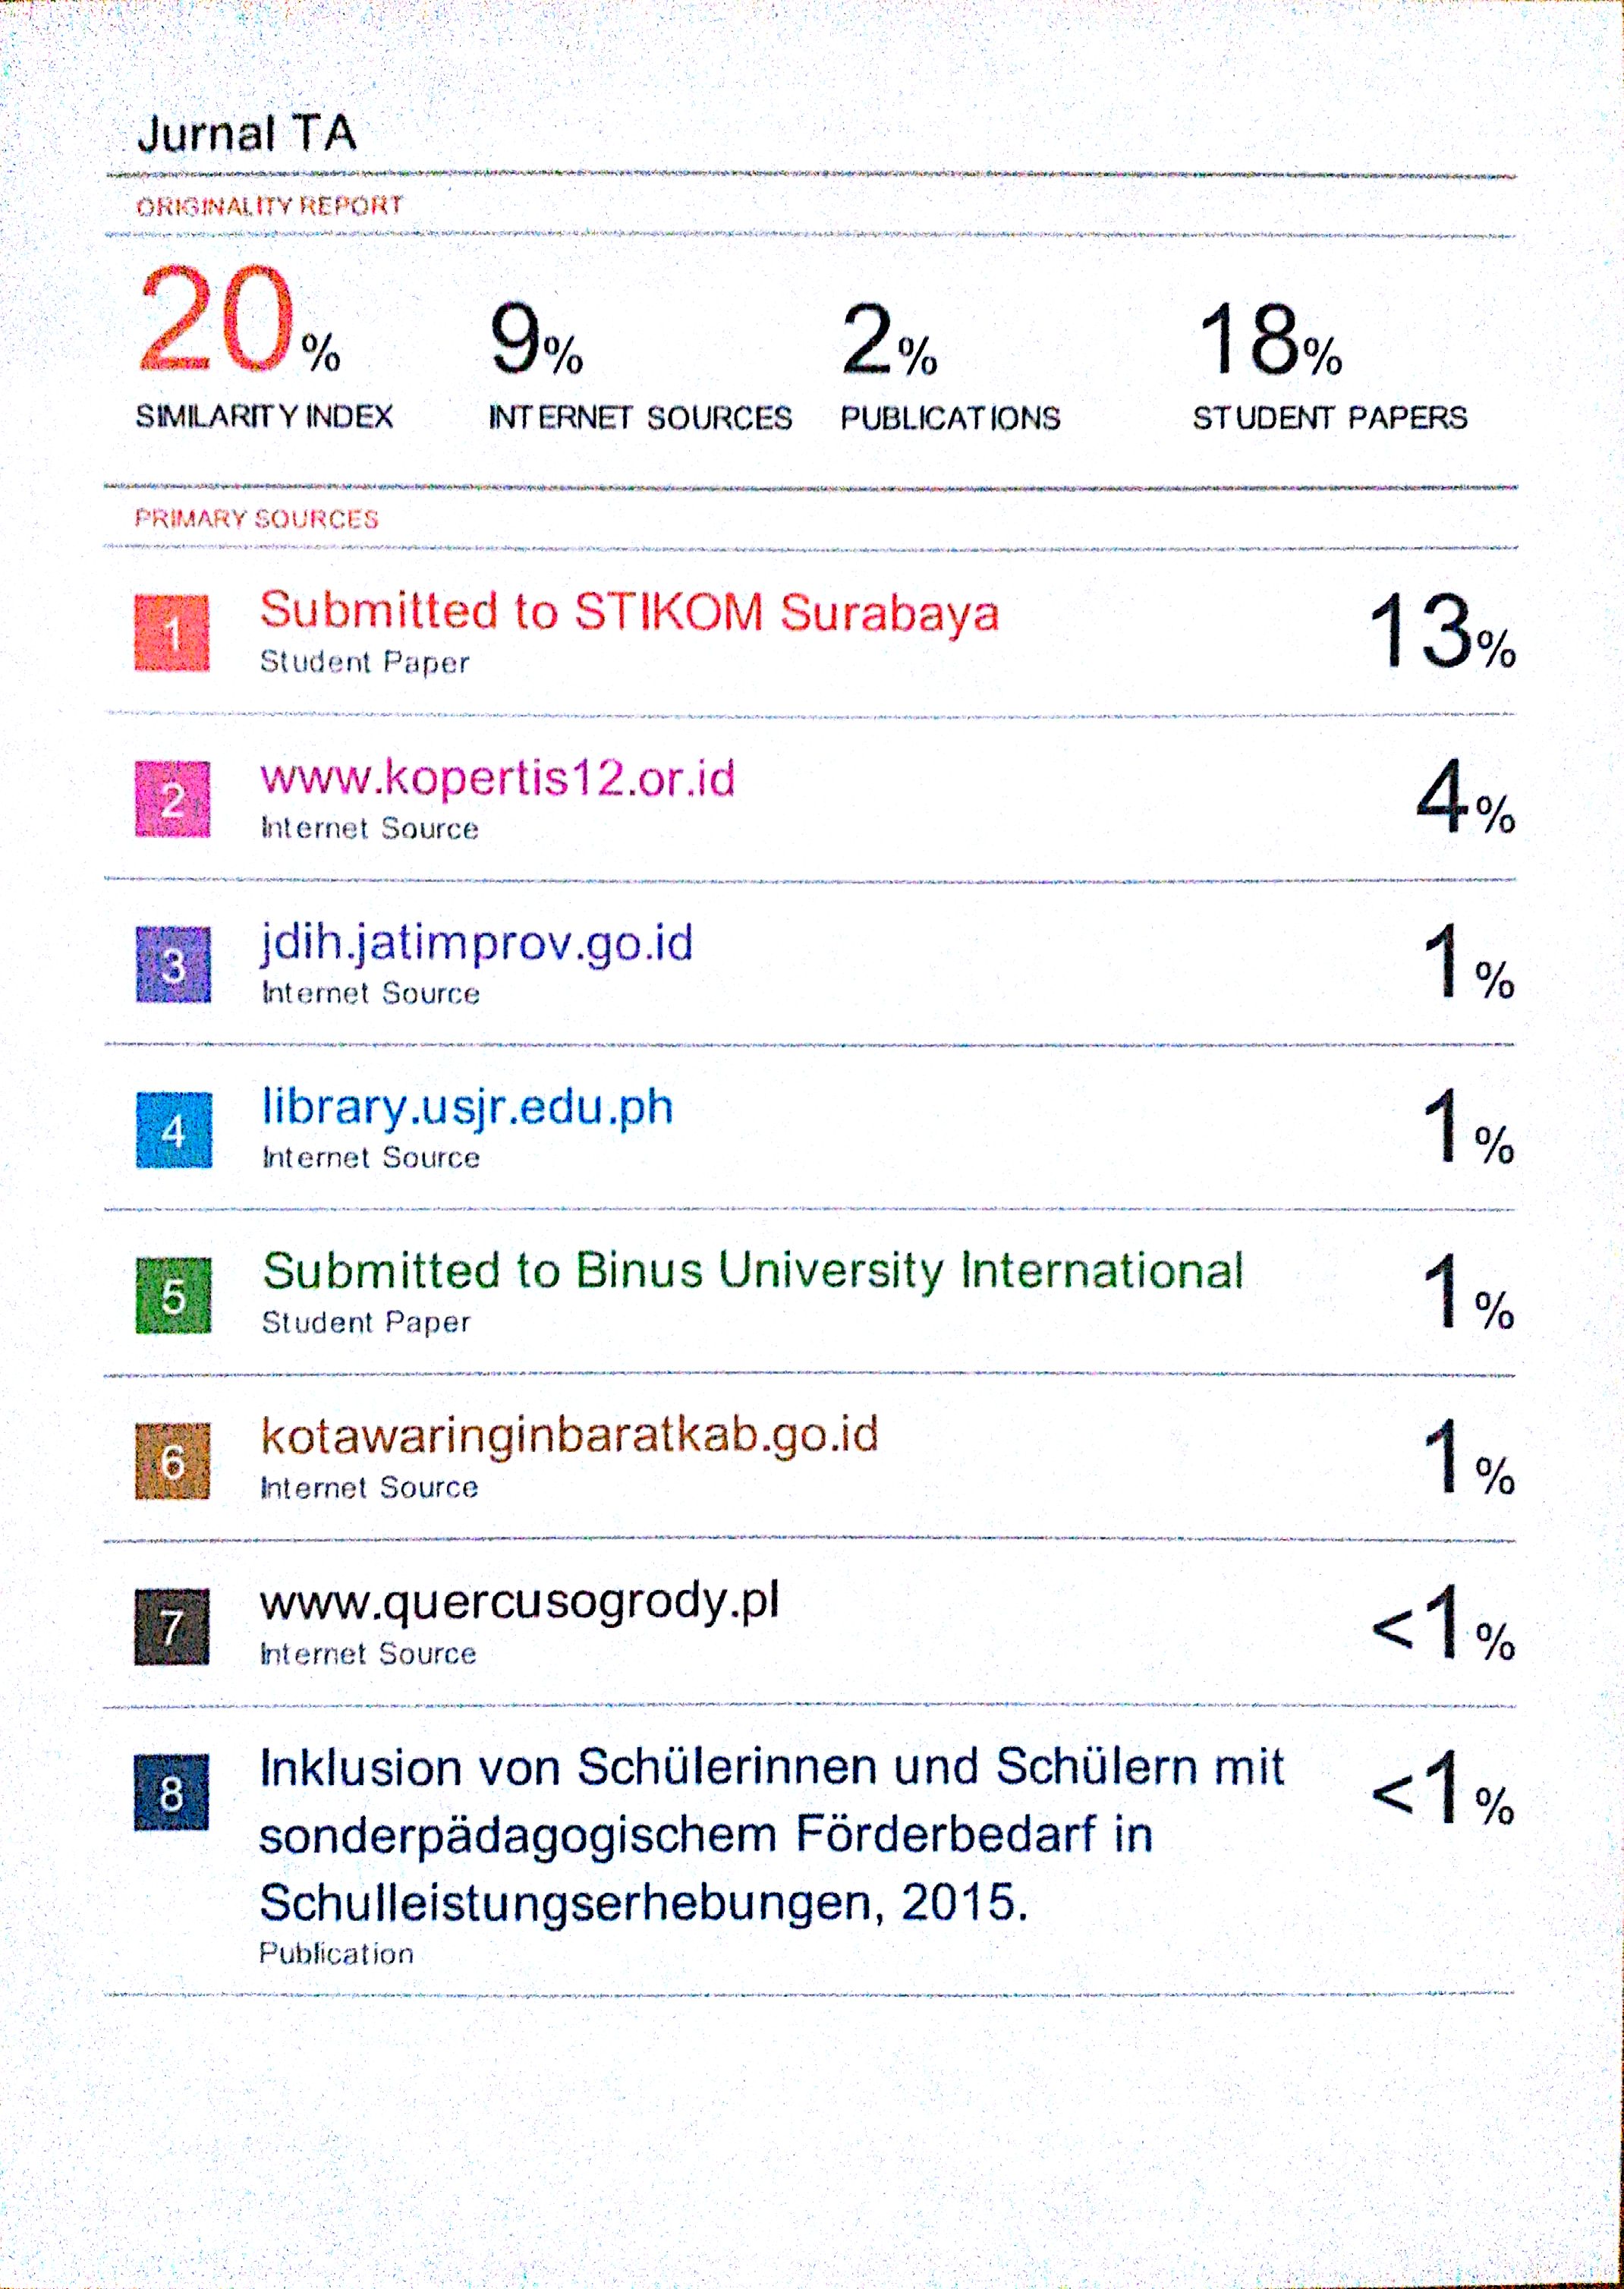
Task: Click the 20% similarity index figure
Action: (x=238, y=320)
